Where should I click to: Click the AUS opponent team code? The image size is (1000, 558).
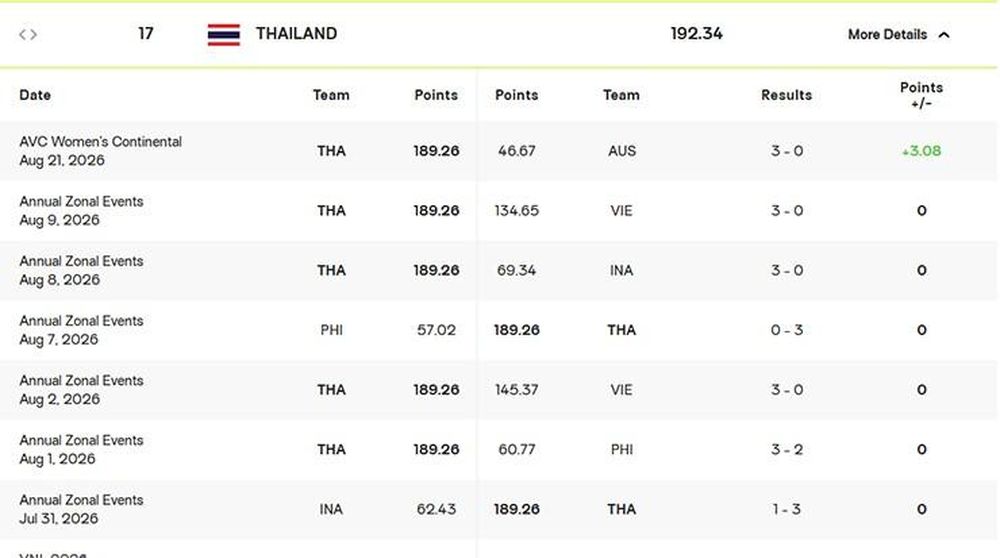(622, 151)
